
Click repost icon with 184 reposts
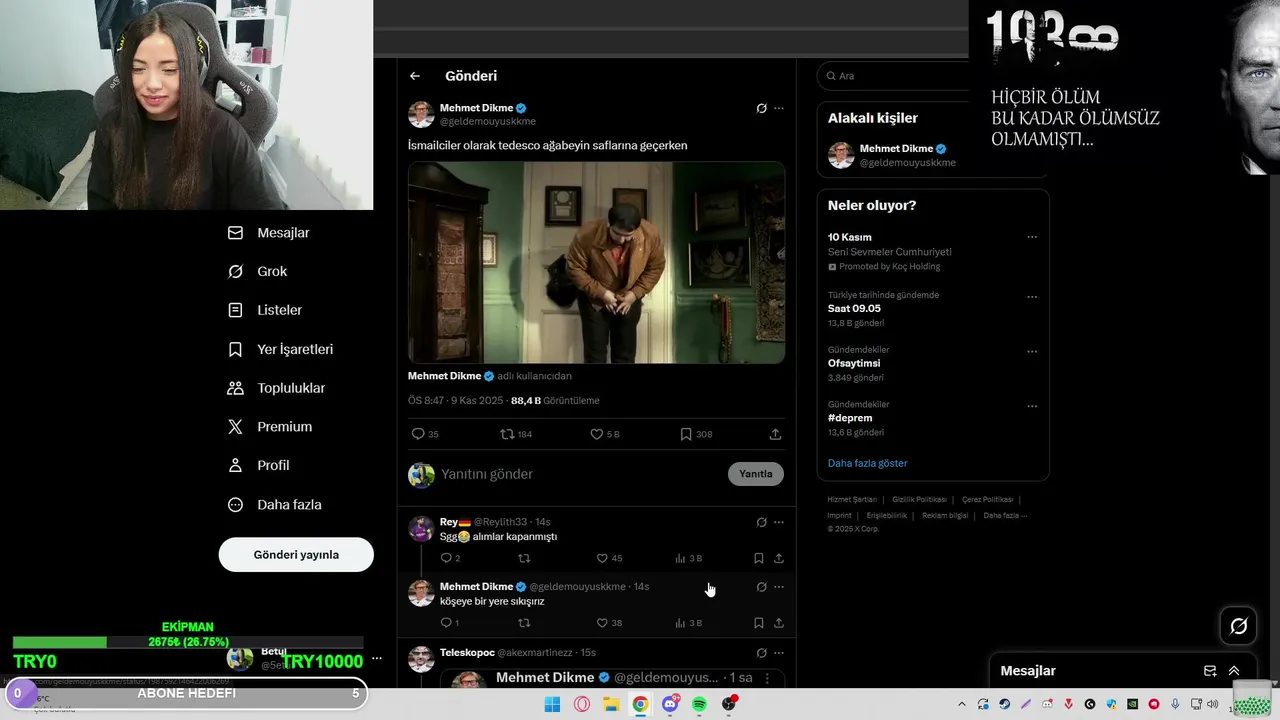pos(516,434)
